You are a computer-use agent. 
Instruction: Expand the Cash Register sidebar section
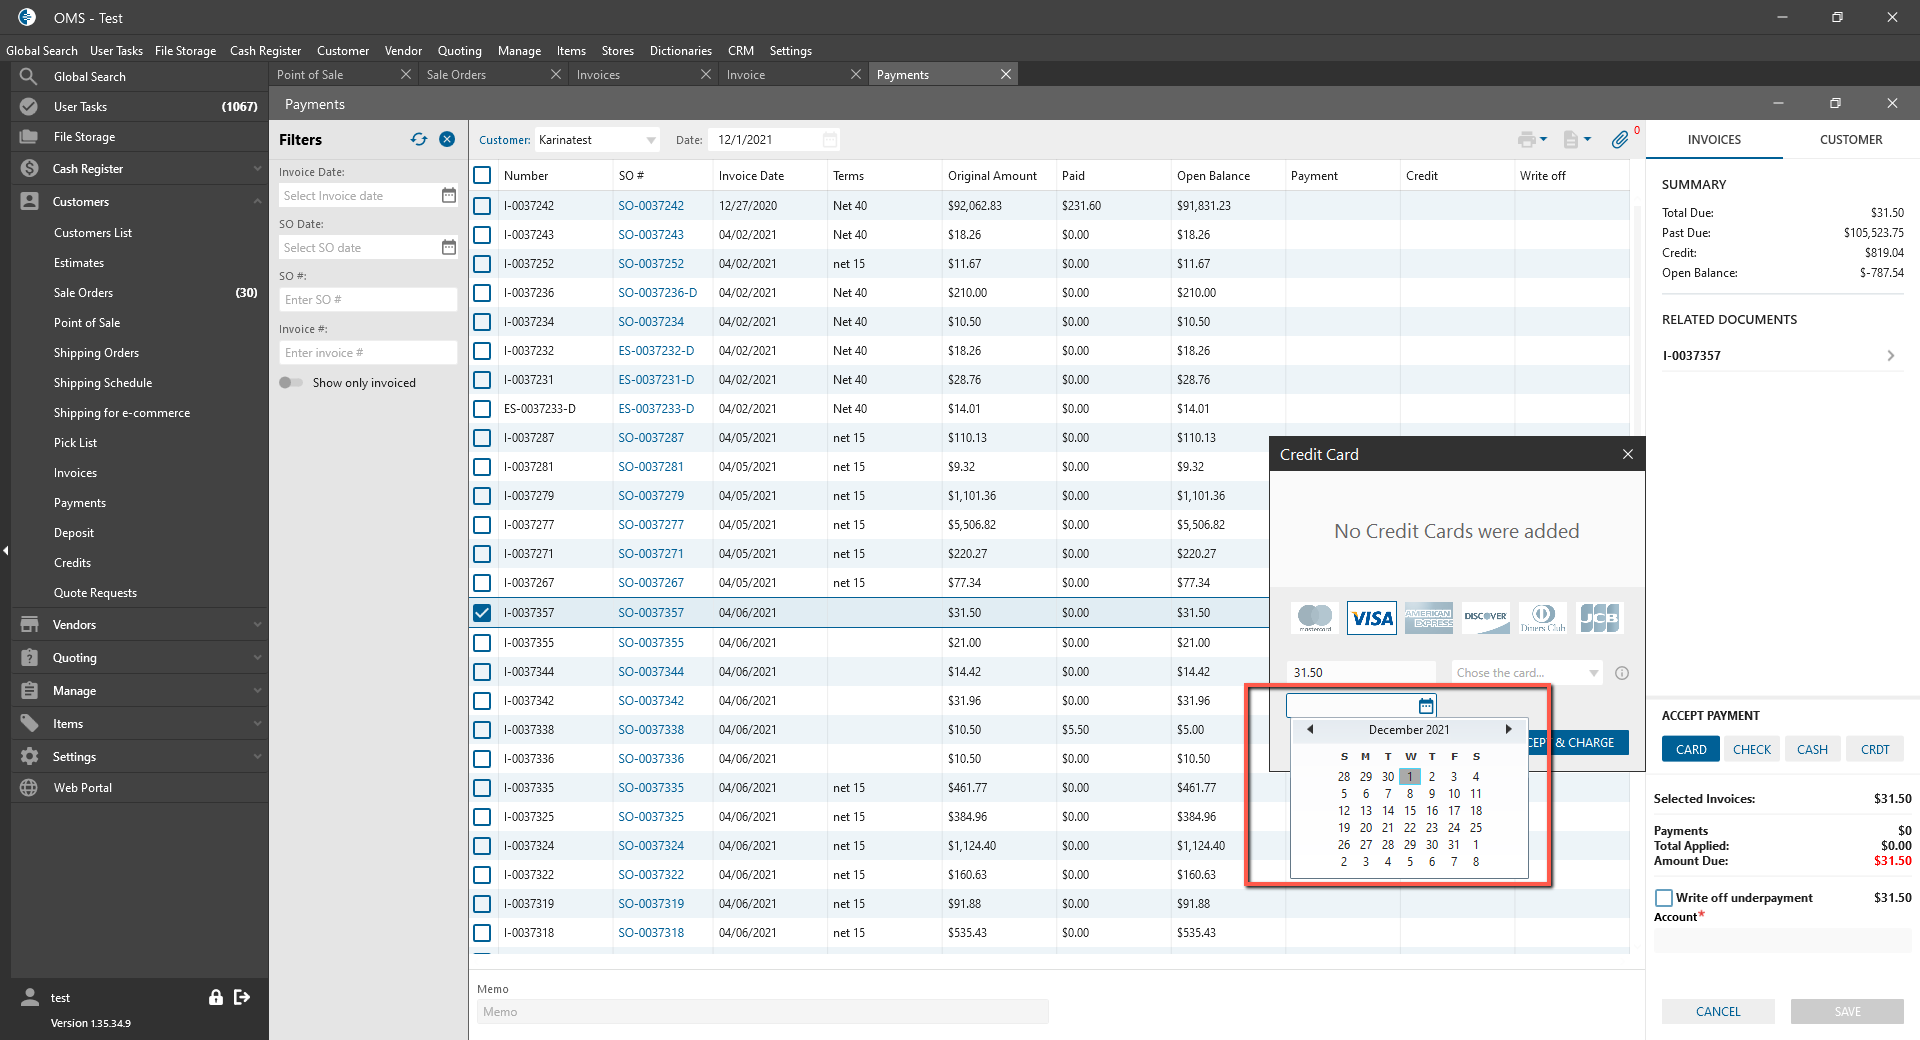(x=257, y=168)
